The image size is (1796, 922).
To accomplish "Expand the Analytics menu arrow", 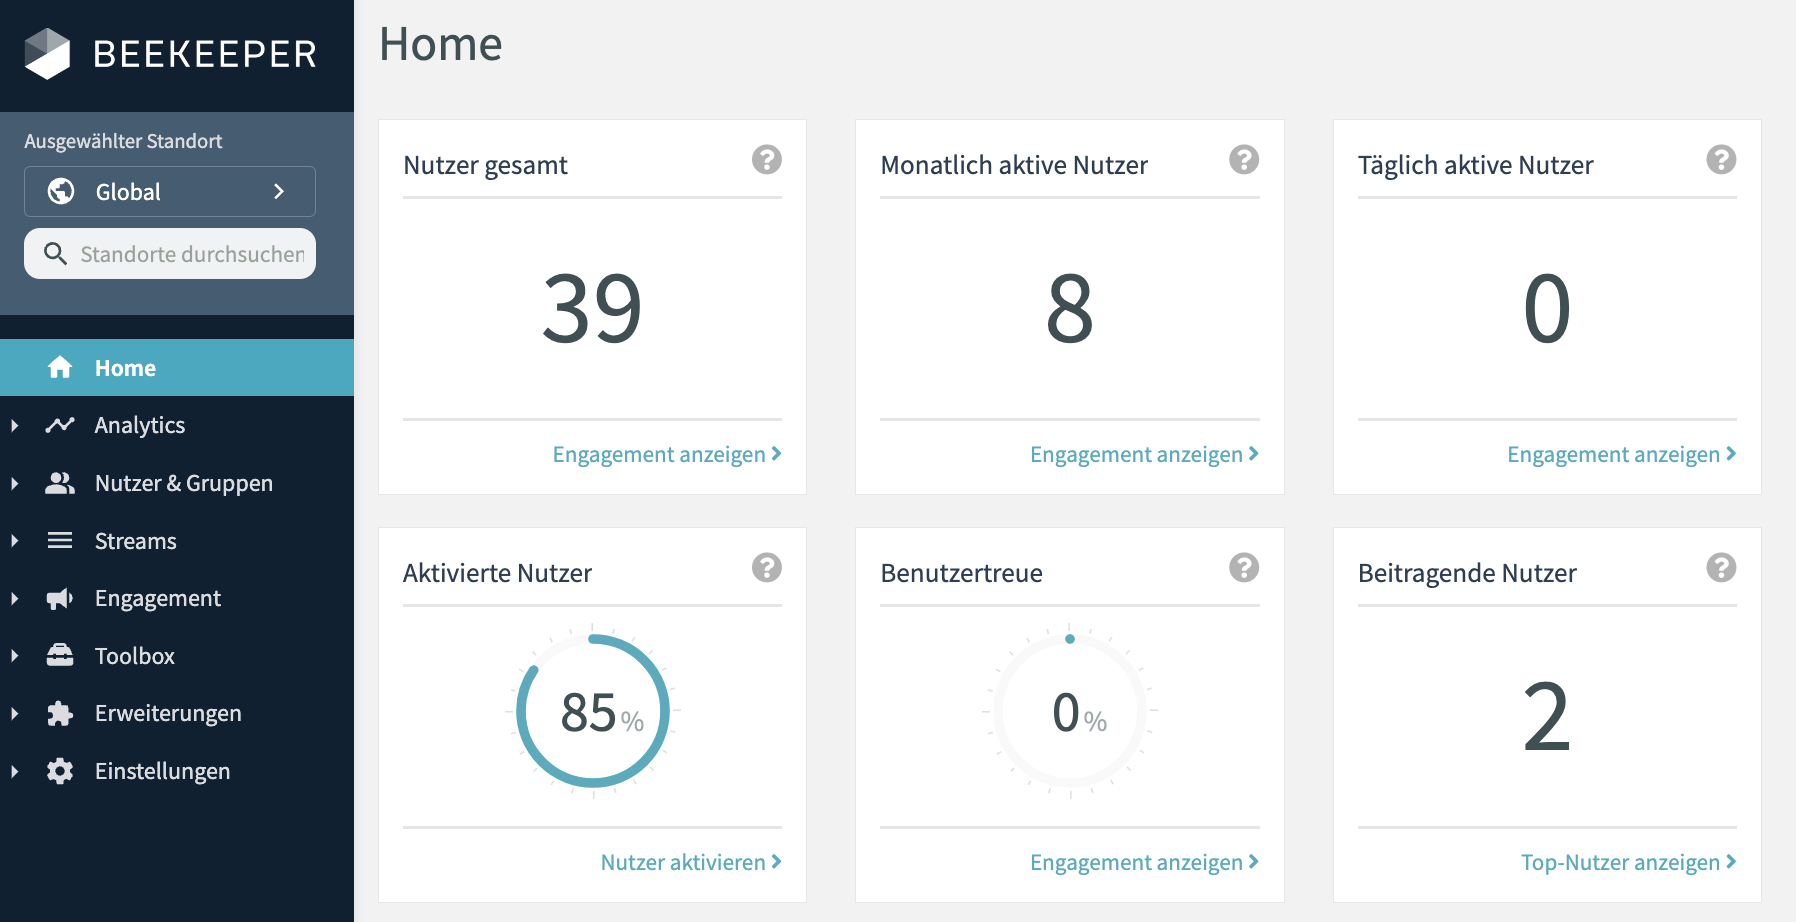I will click(x=15, y=425).
